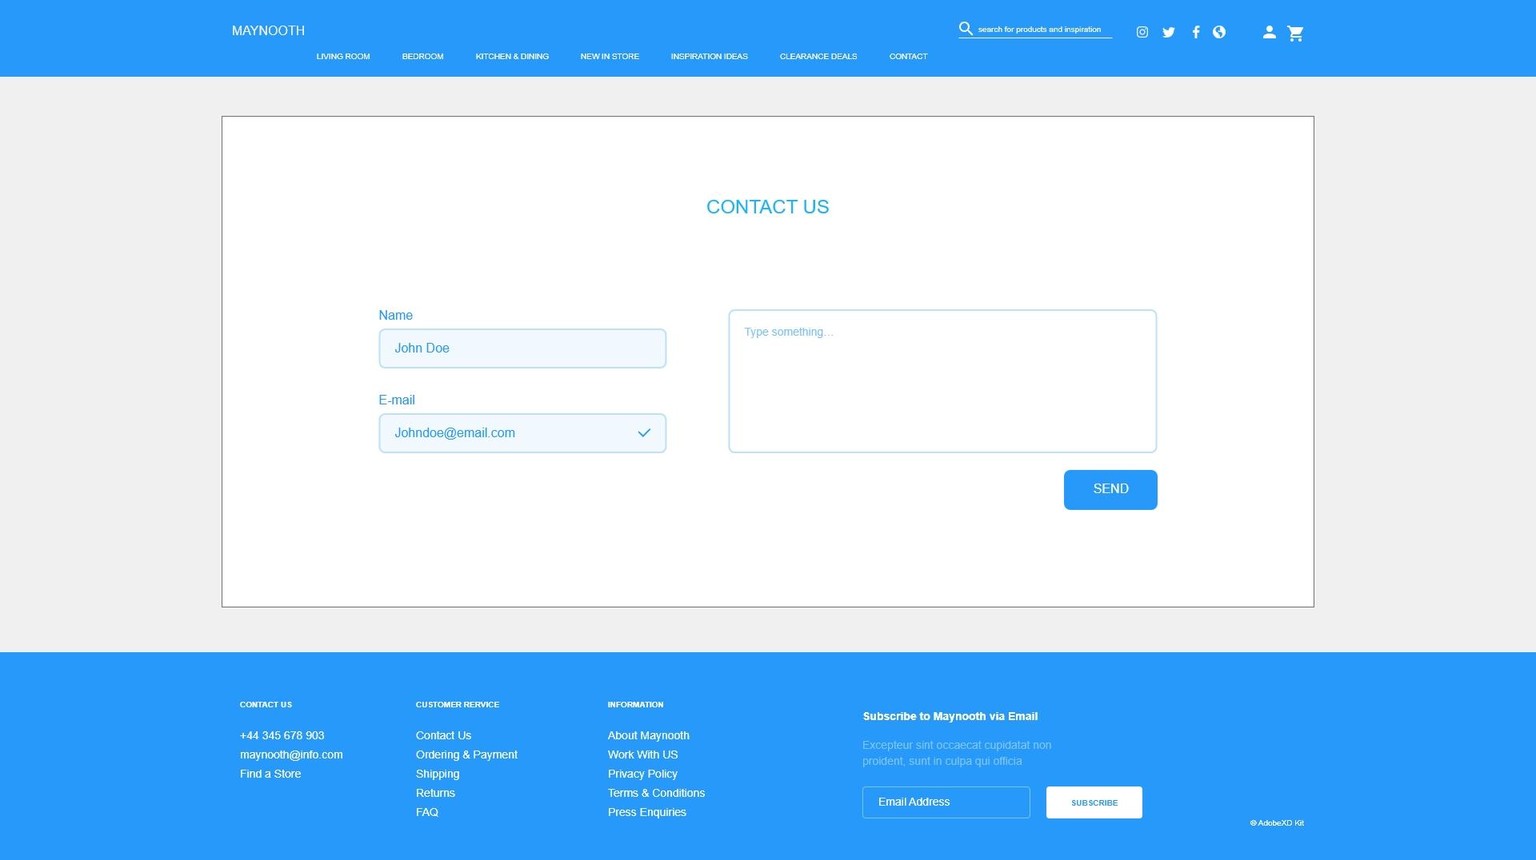The height and width of the screenshot is (860, 1536).
Task: Open the KITCHEN & DINING menu
Action: pyautogui.click(x=512, y=56)
